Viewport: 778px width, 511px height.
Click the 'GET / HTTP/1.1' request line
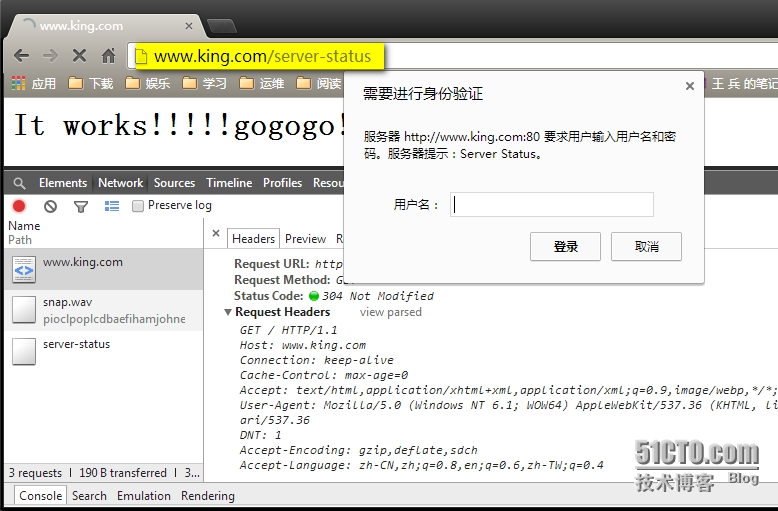point(288,330)
